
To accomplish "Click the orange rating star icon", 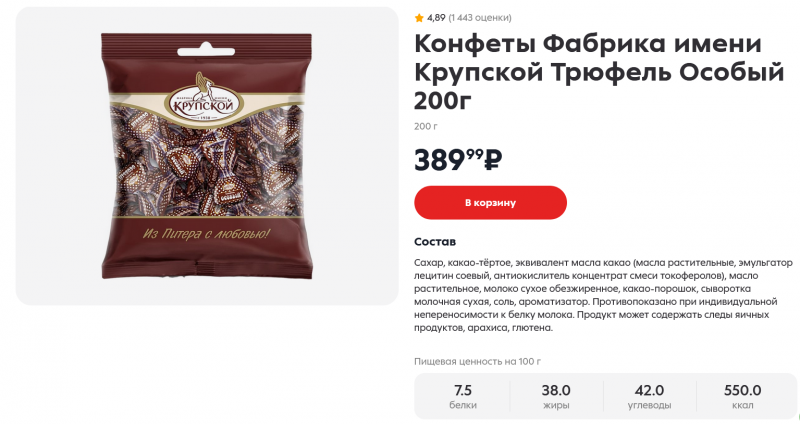I will [419, 18].
